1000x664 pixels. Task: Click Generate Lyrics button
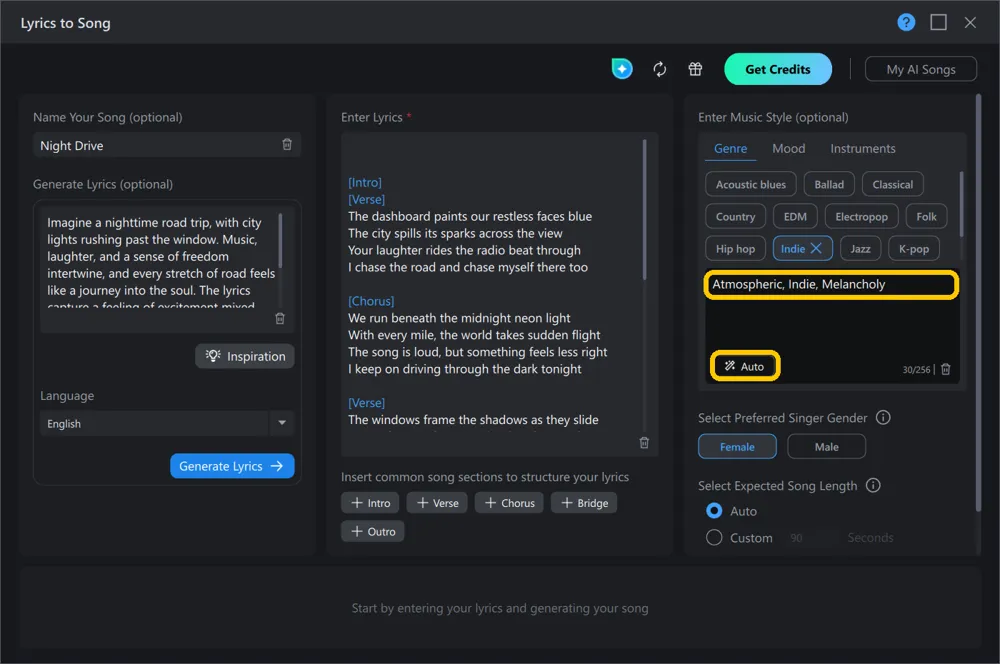coord(232,466)
